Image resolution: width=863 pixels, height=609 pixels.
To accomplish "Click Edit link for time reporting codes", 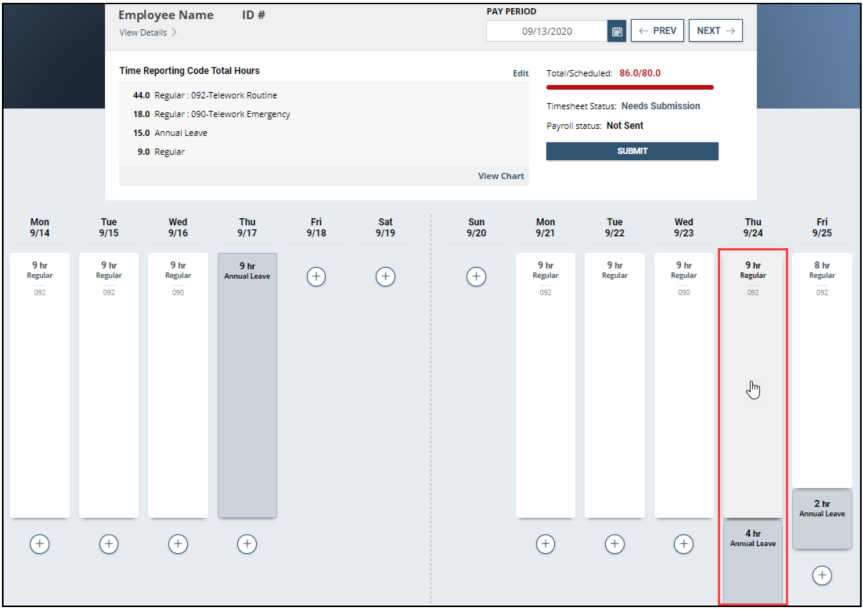I will coord(520,74).
